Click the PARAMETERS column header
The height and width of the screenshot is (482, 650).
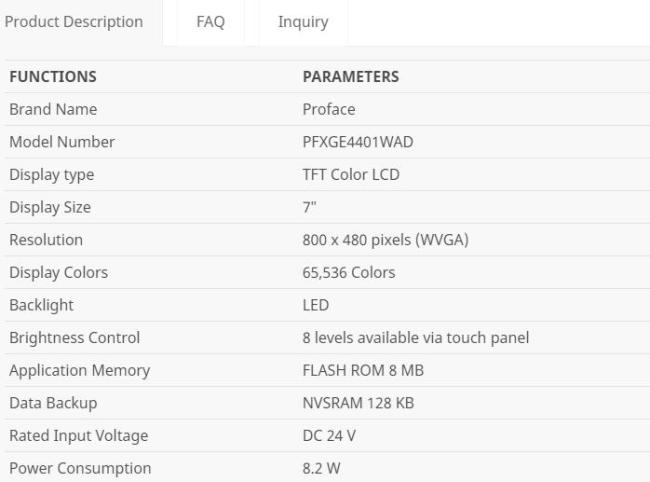coord(351,77)
